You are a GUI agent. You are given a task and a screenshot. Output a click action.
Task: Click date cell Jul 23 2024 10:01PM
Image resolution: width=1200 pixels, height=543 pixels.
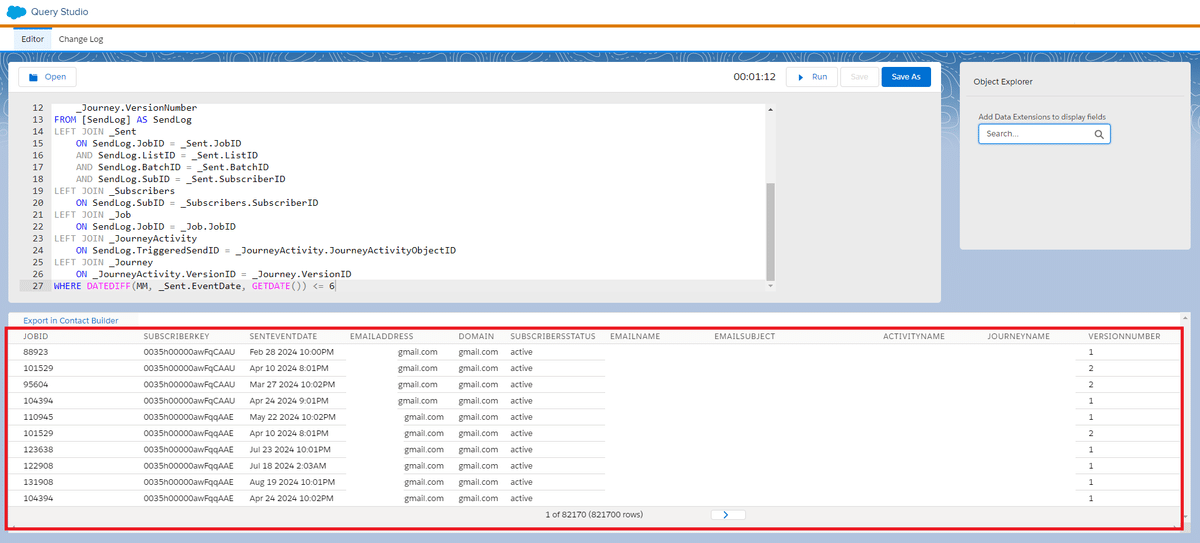291,450
